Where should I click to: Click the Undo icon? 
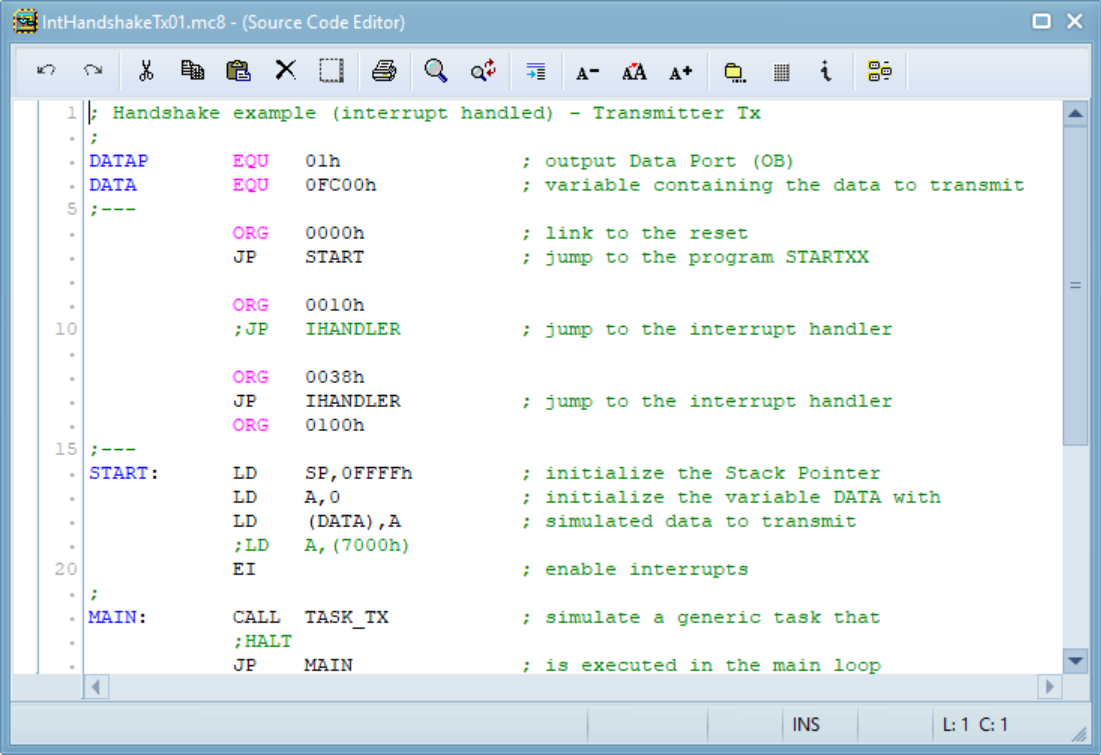[46, 71]
